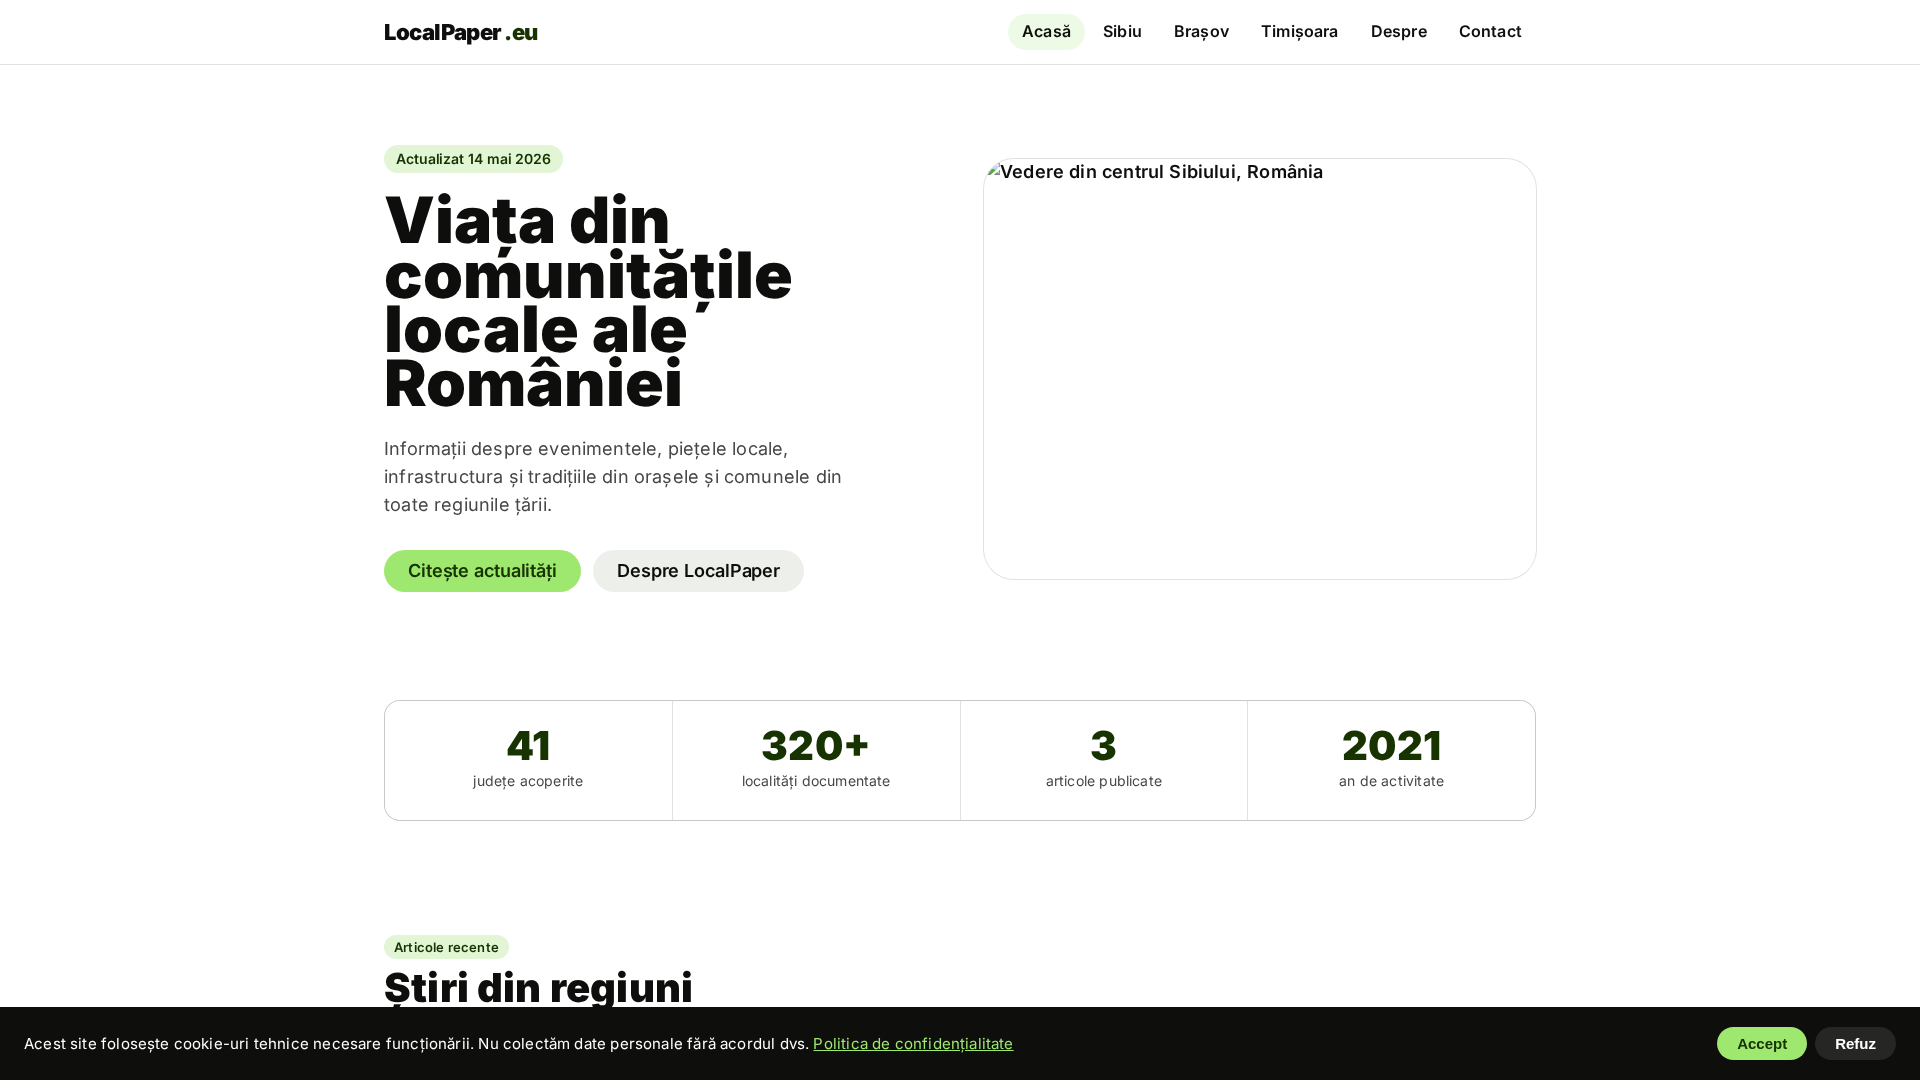Click the Citește actualități button

482,571
